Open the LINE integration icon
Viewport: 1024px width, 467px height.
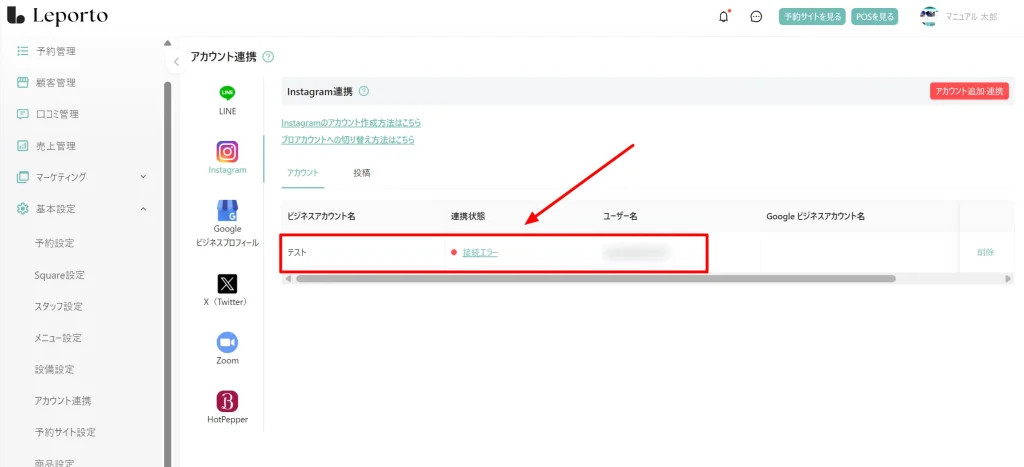pos(227,93)
